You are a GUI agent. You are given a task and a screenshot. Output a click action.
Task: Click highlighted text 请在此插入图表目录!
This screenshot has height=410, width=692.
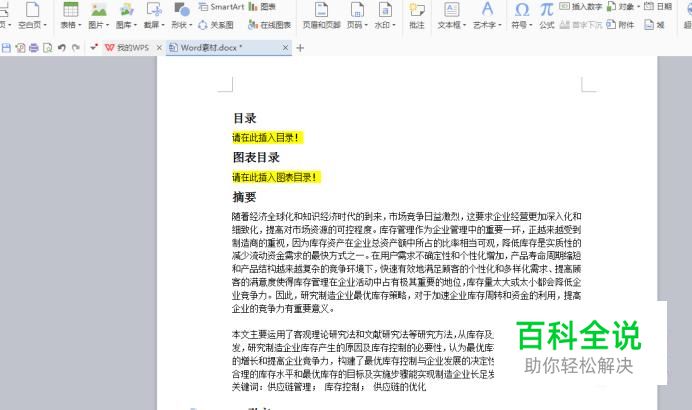coord(275,177)
